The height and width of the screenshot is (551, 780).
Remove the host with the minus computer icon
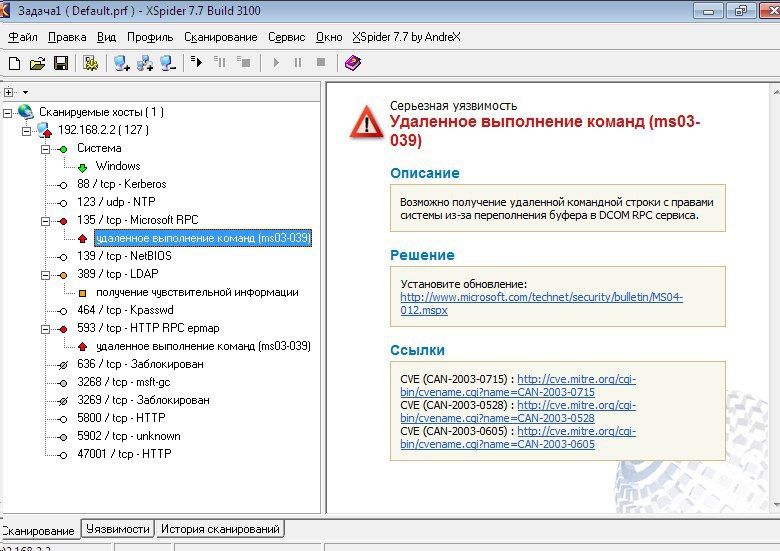tap(168, 63)
